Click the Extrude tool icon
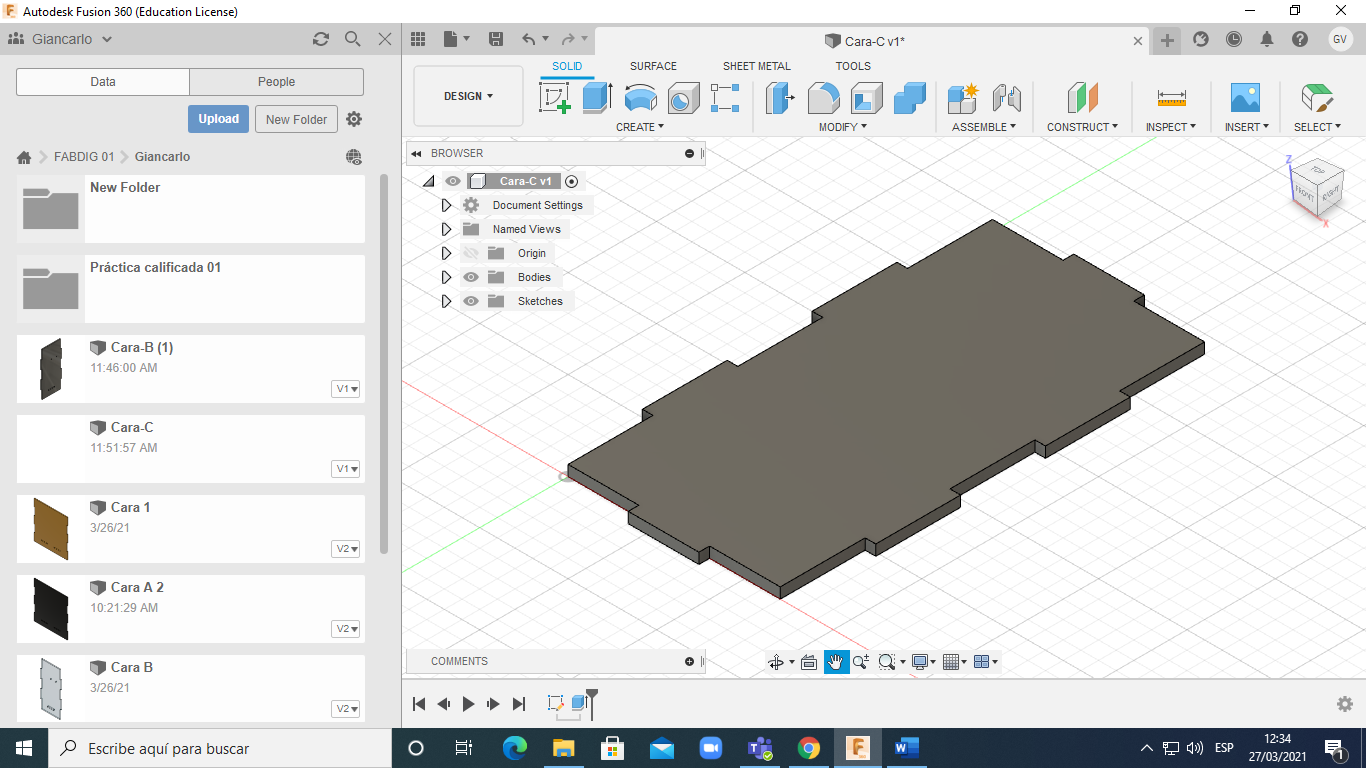The width and height of the screenshot is (1366, 768). [597, 98]
